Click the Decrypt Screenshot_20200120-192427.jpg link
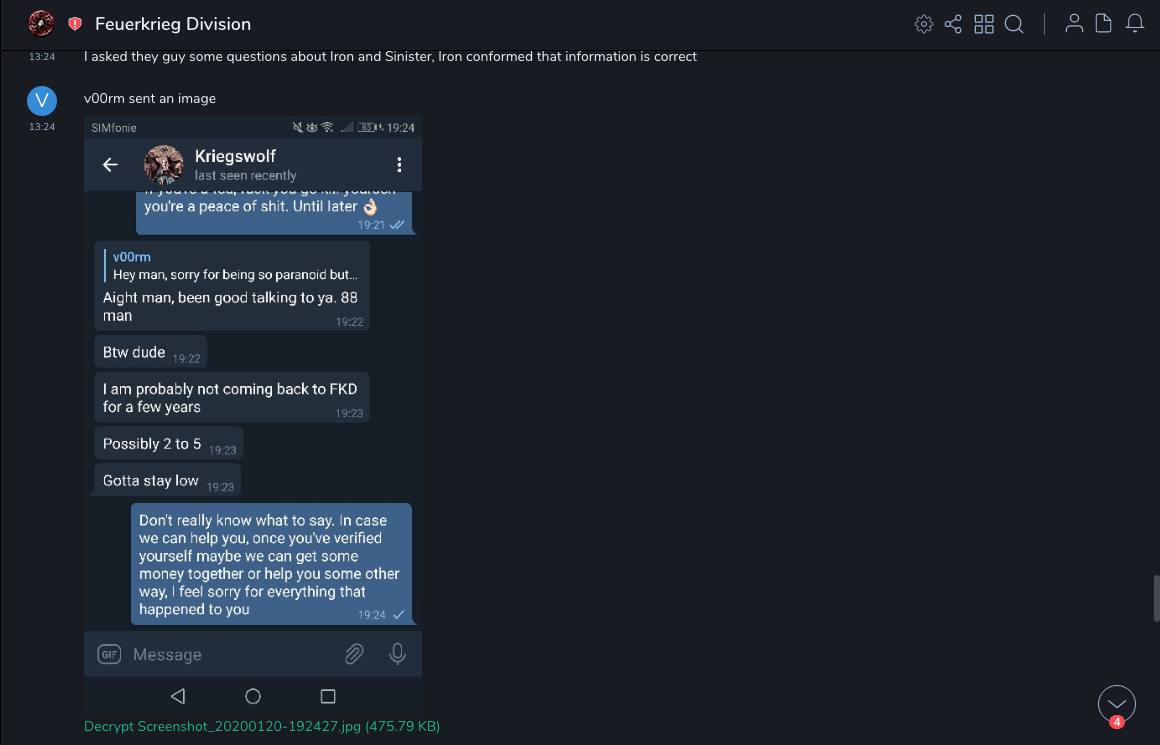 point(262,726)
